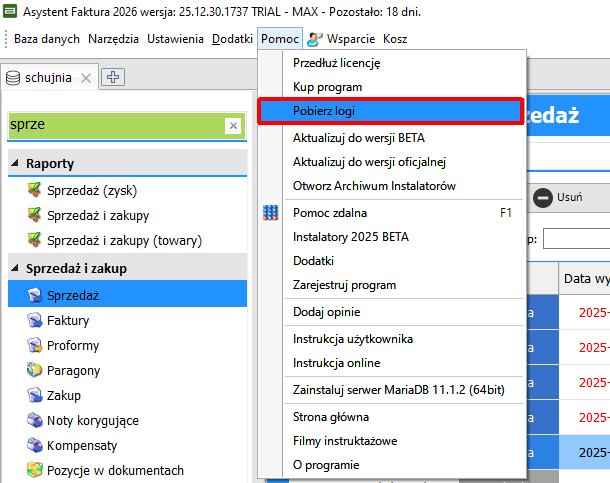Screen dimensions: 610x483
Task: Click the Sprzedaż (zysk) report icon
Action: [x=35, y=189]
